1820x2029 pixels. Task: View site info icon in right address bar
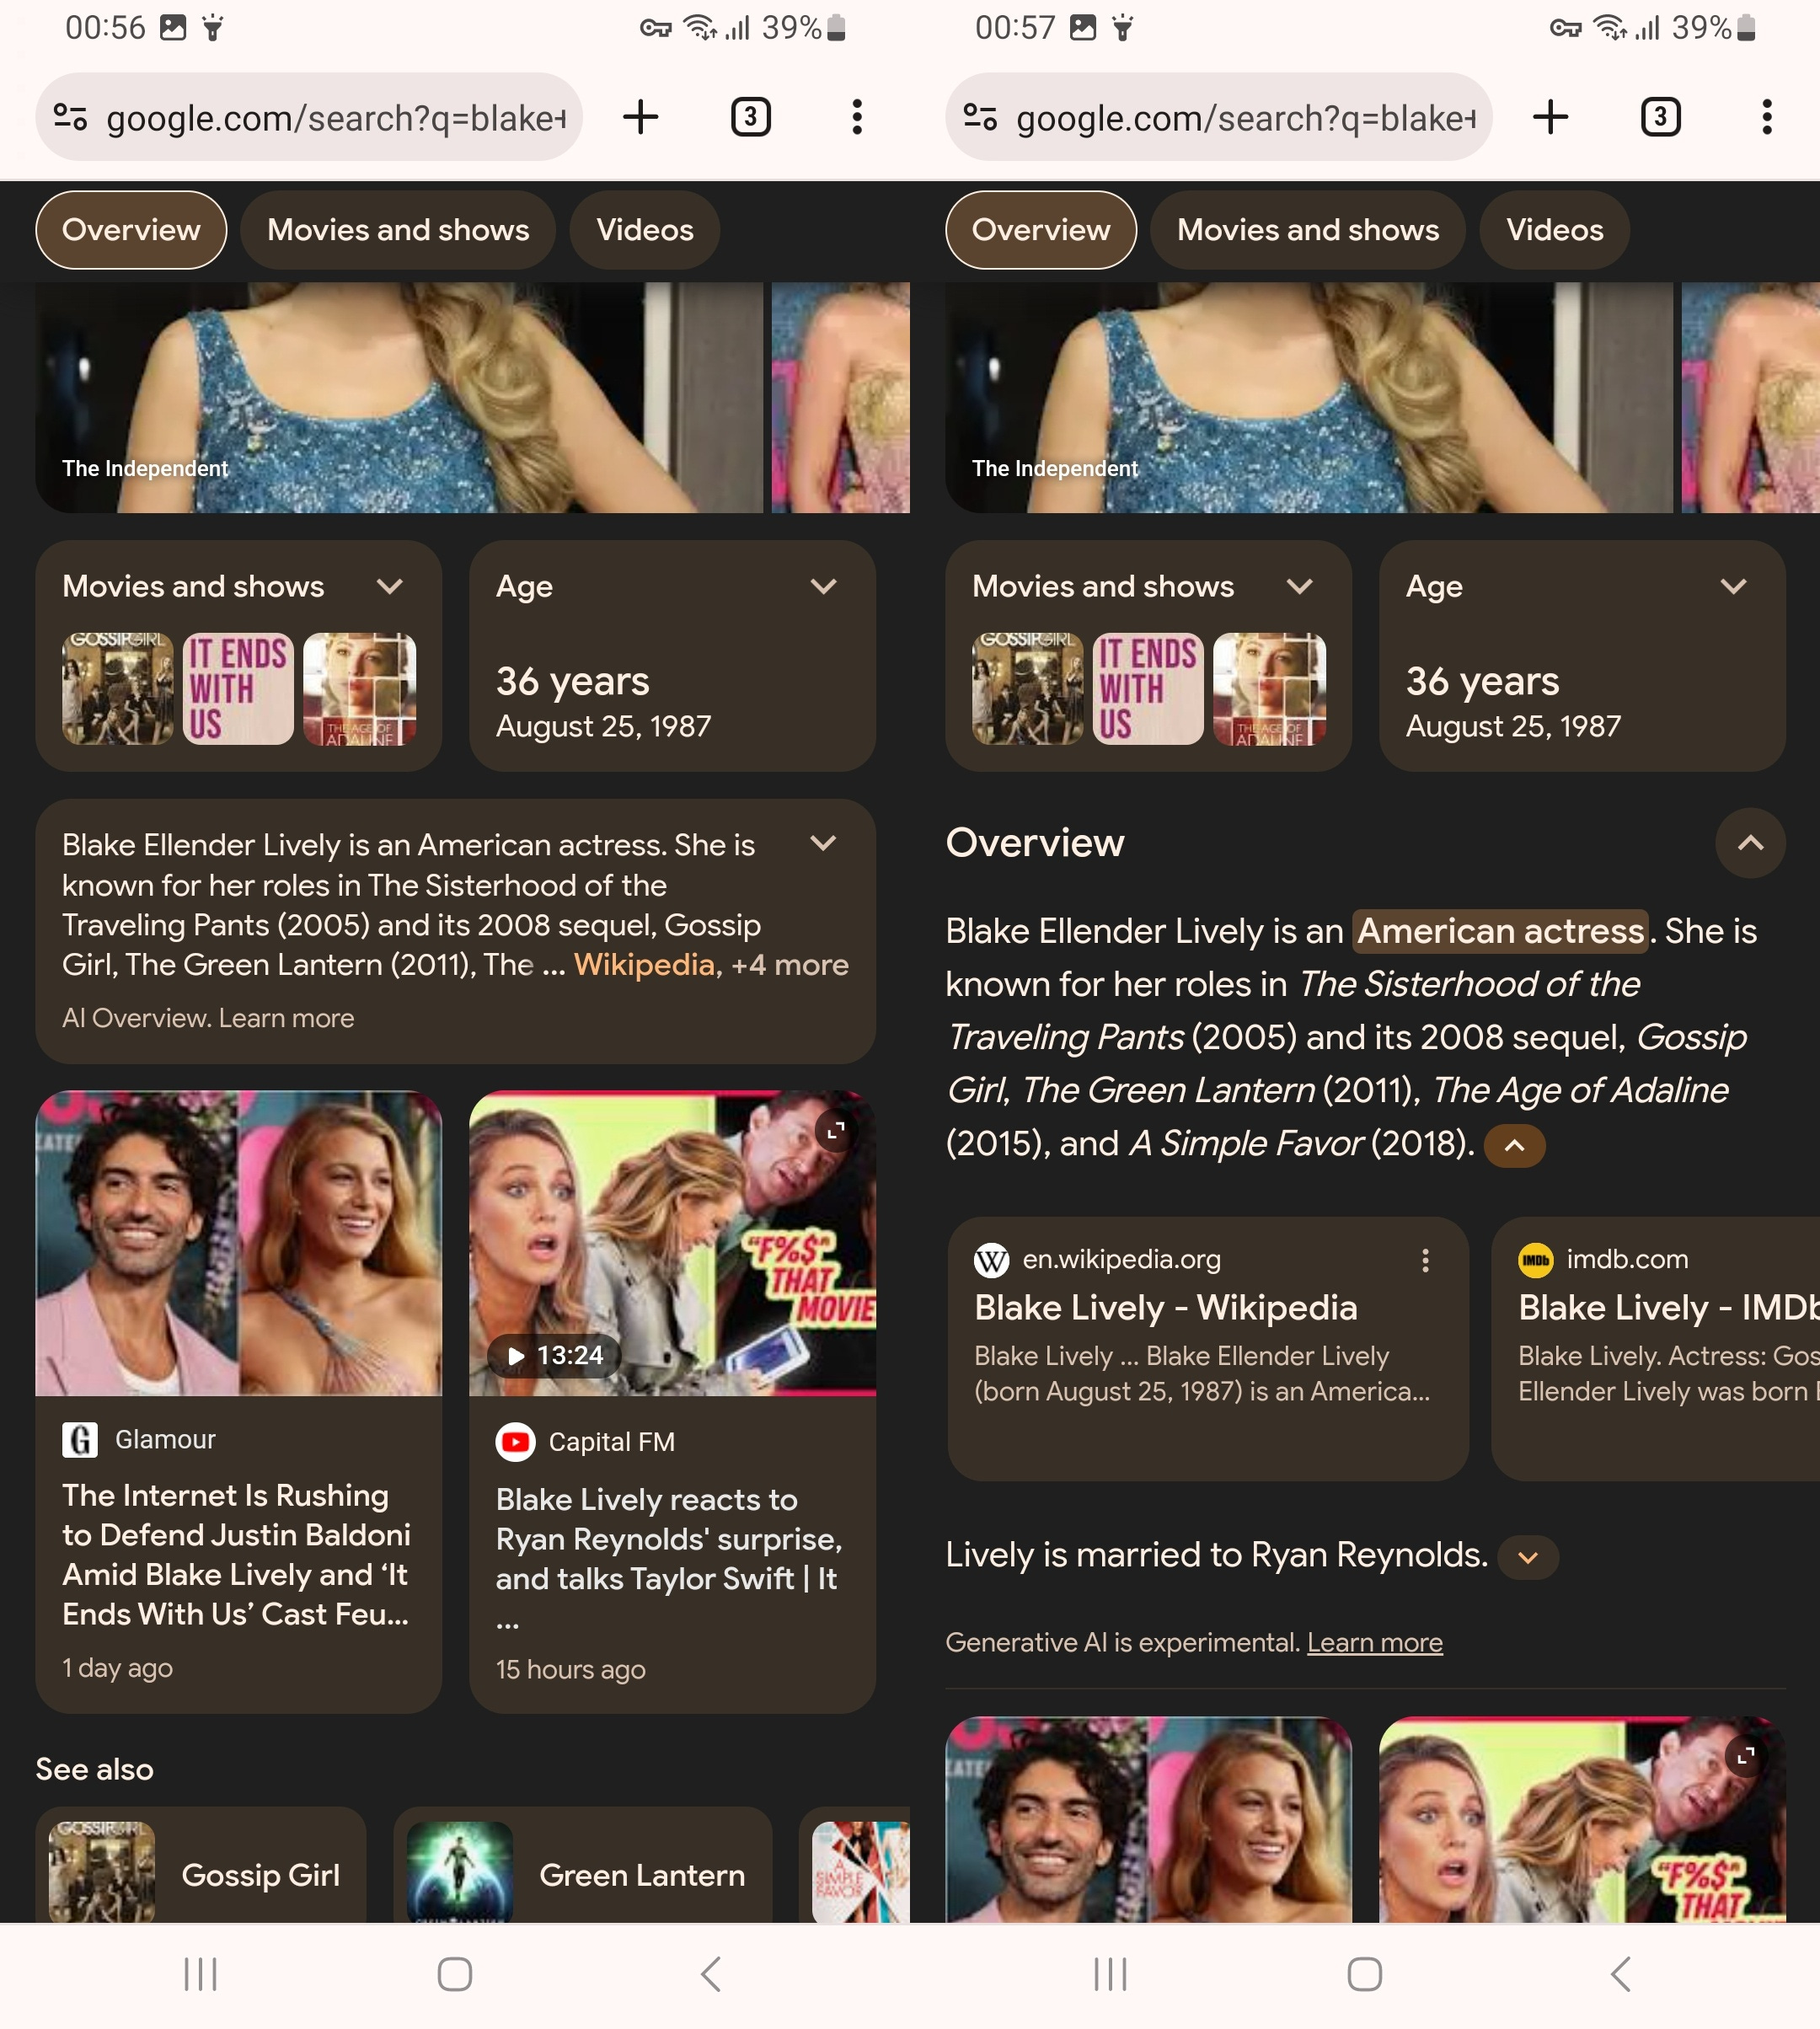(x=980, y=117)
